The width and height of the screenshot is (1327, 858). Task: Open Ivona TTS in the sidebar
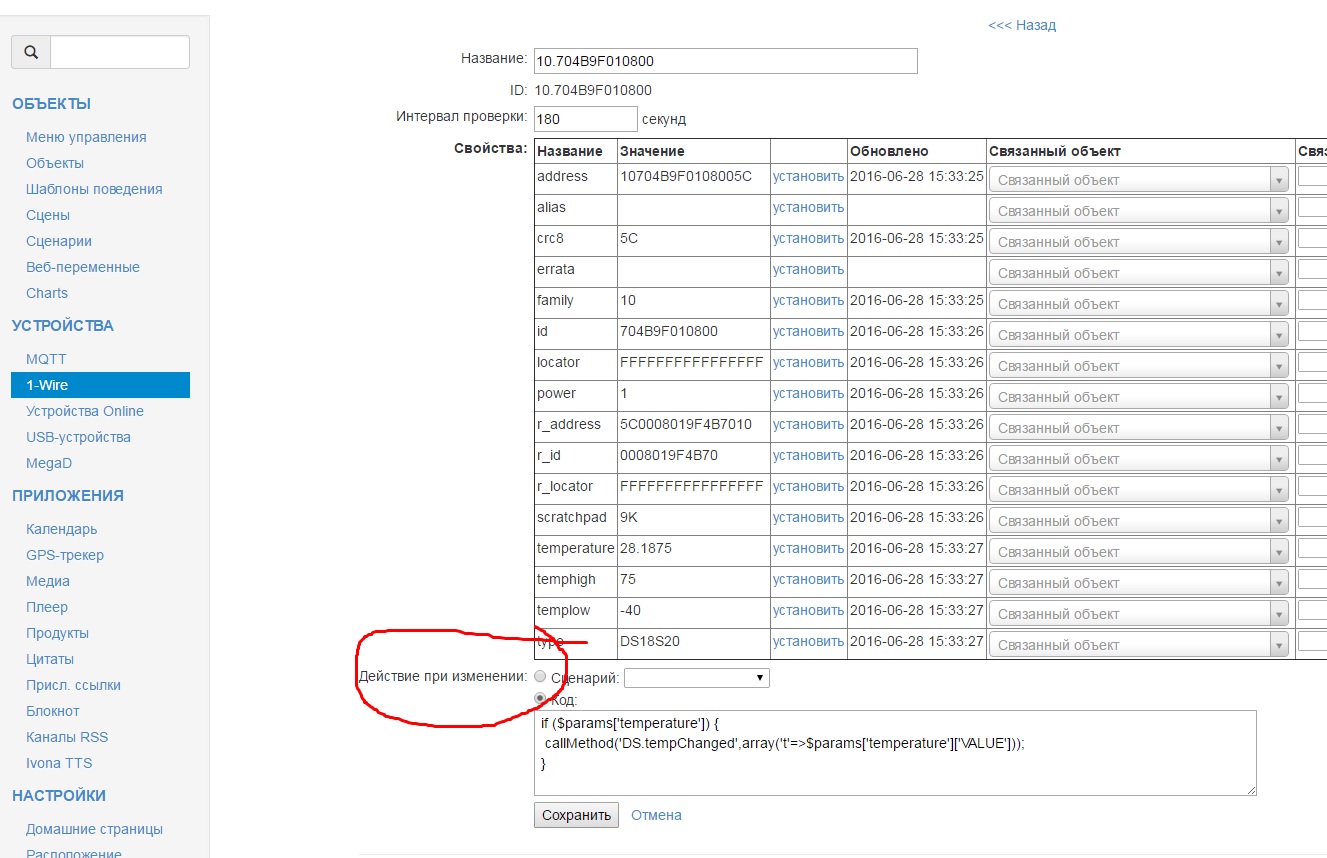tap(59, 763)
